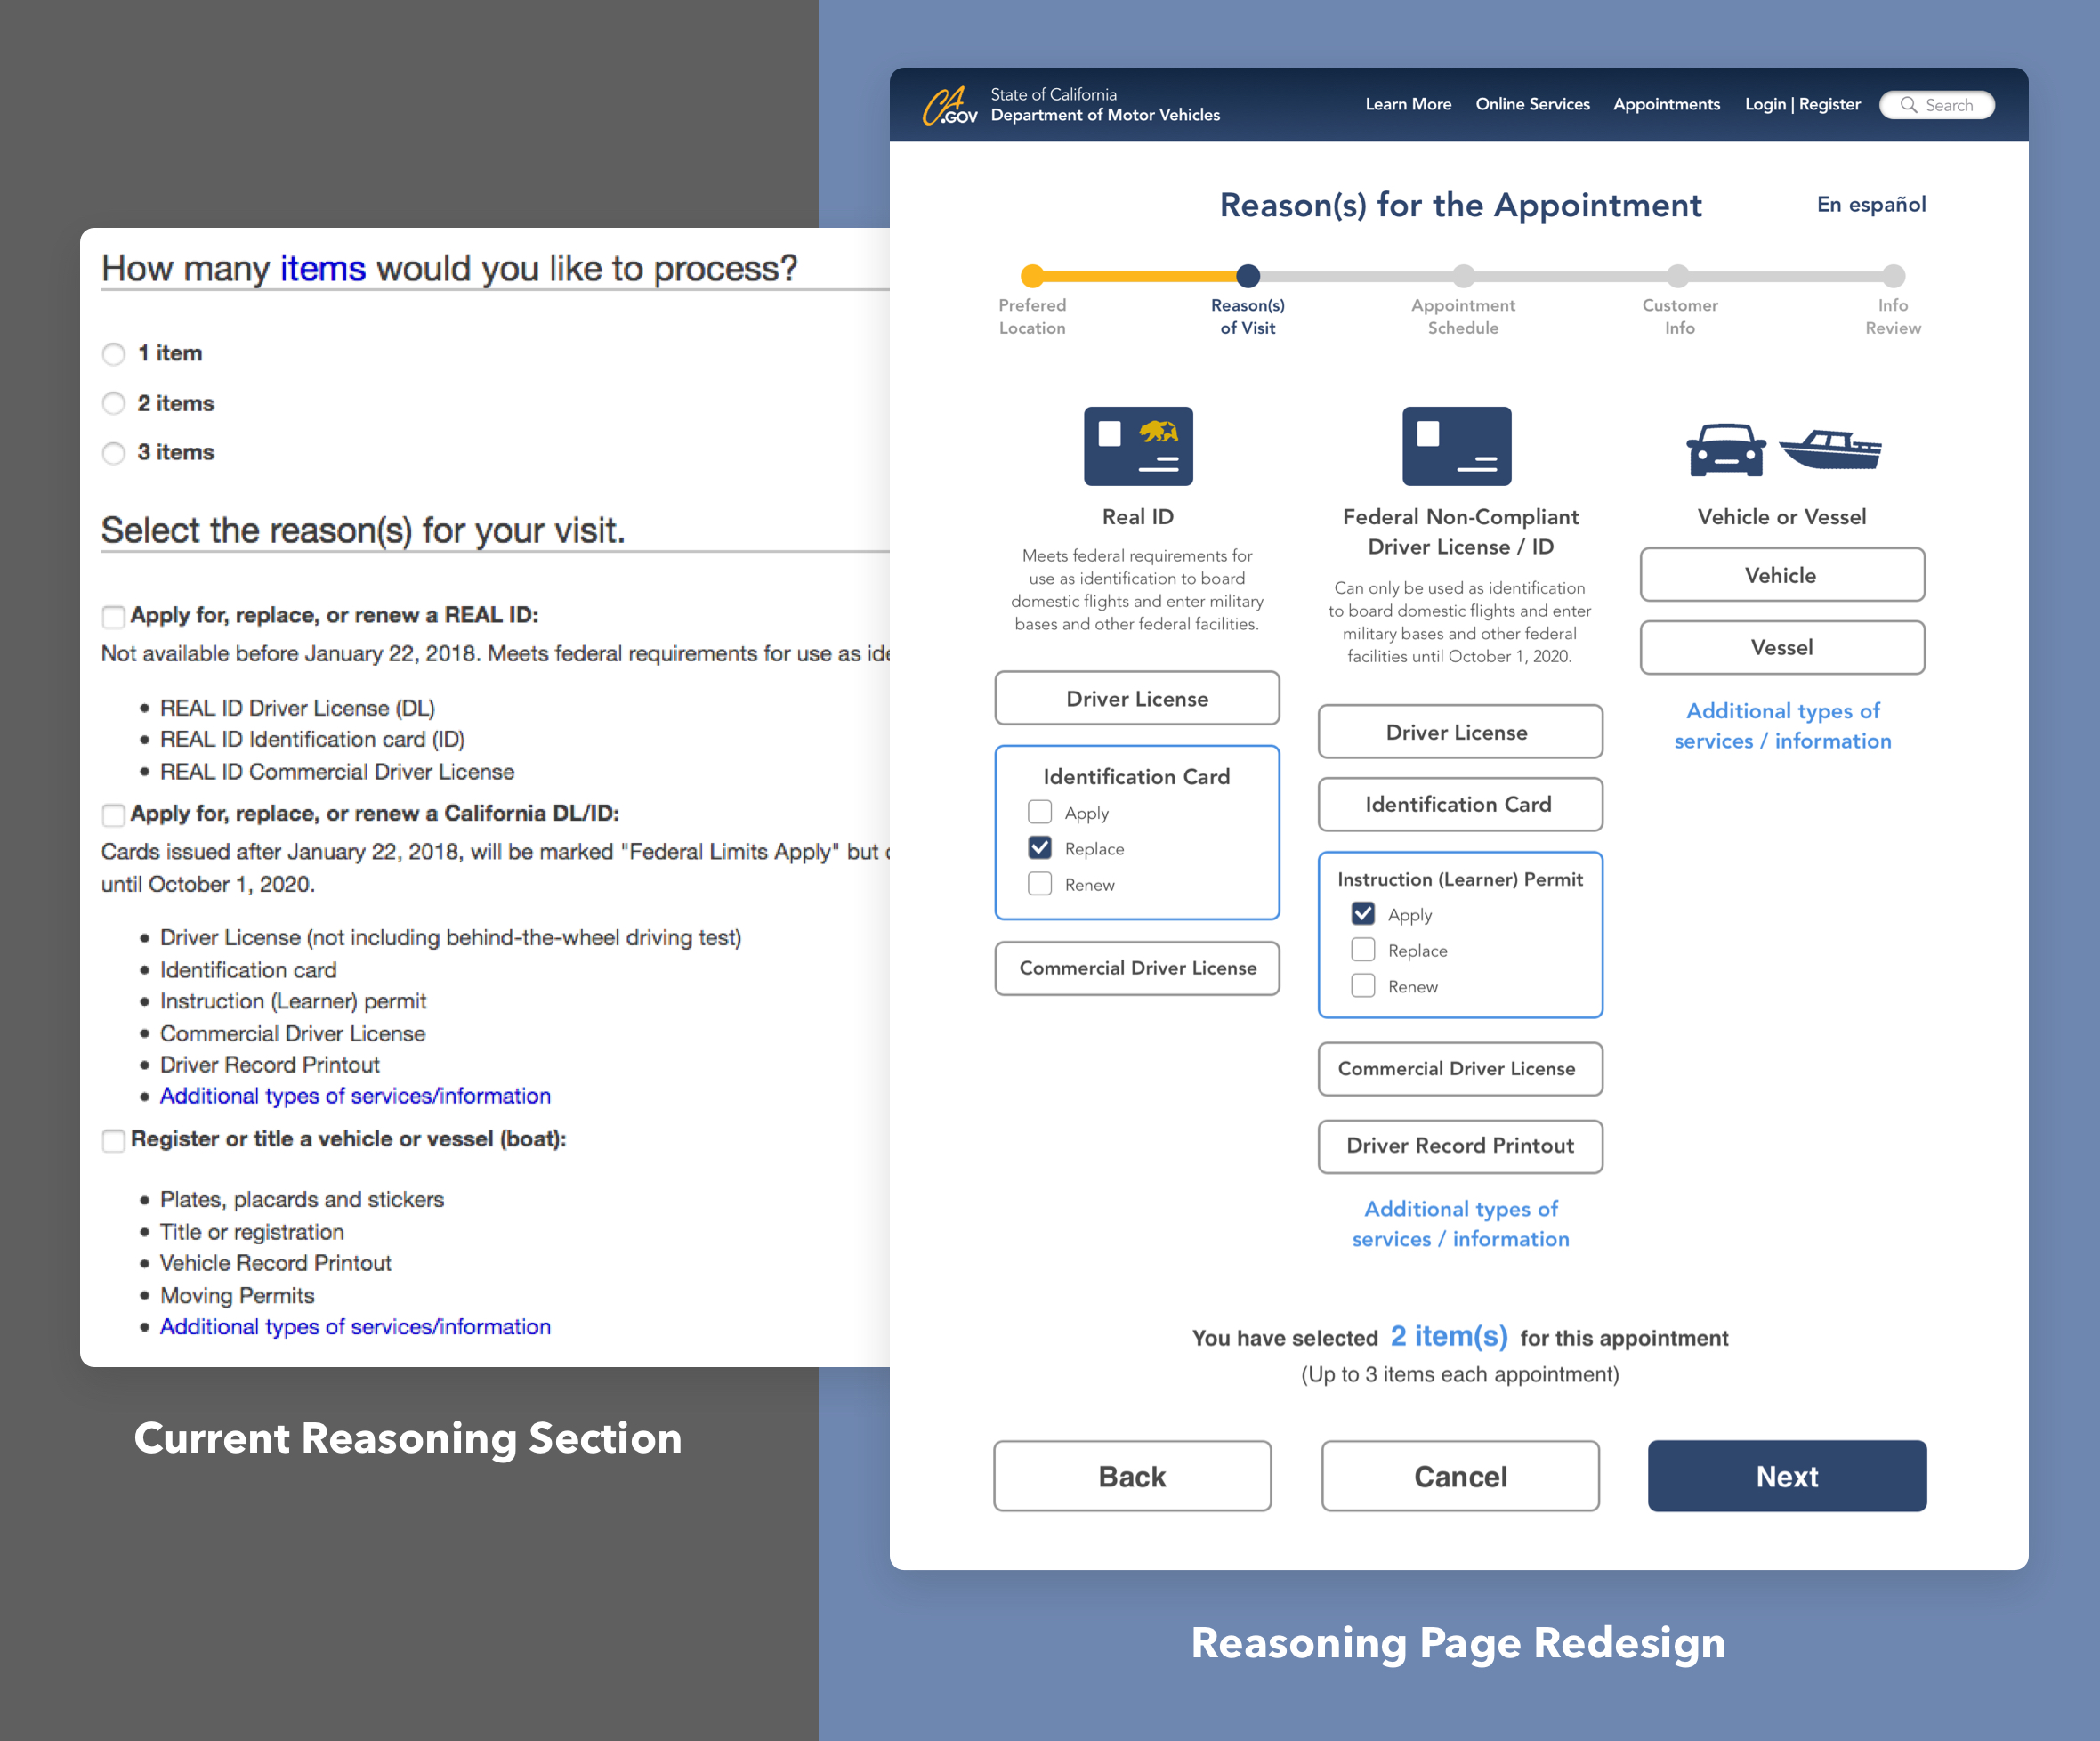Open Additional types link below Moving Permits bullet
This screenshot has height=1741, width=2100.
pyautogui.click(x=355, y=1327)
